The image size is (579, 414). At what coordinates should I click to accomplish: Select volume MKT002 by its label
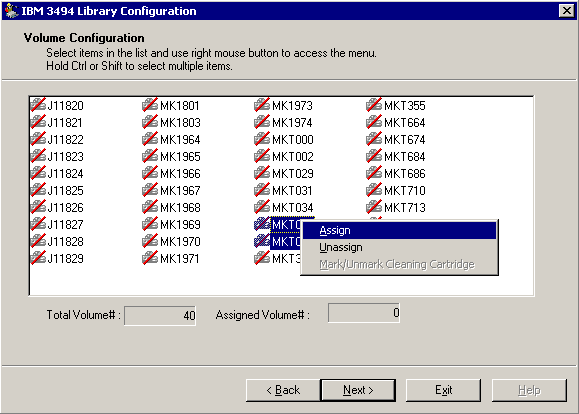[293, 157]
